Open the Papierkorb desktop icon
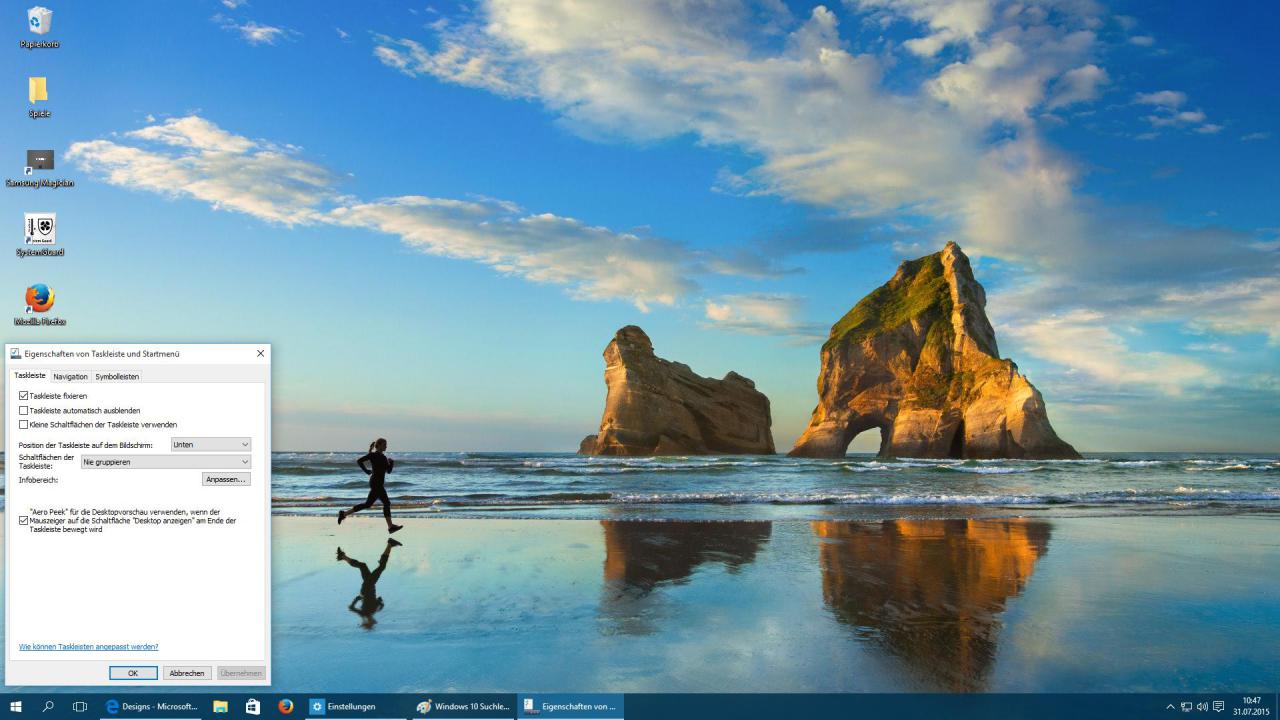Viewport: 1280px width, 720px height. coord(40,27)
